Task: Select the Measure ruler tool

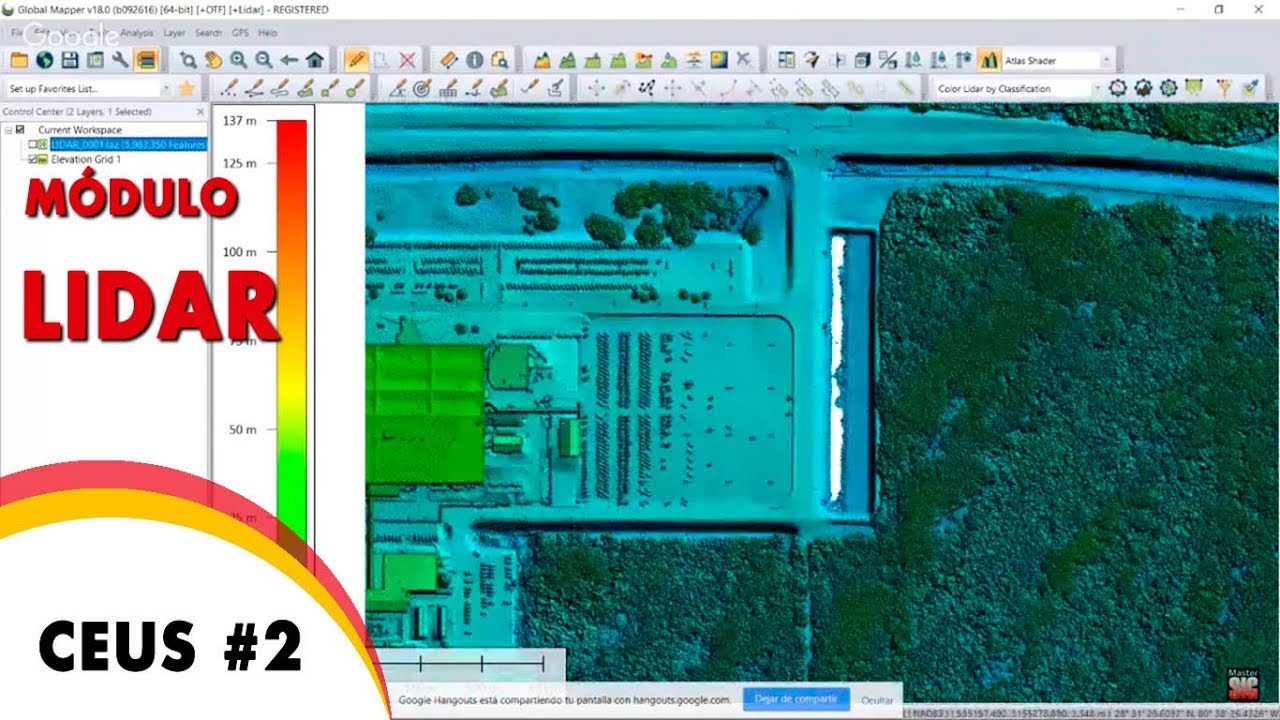Action: click(x=449, y=60)
